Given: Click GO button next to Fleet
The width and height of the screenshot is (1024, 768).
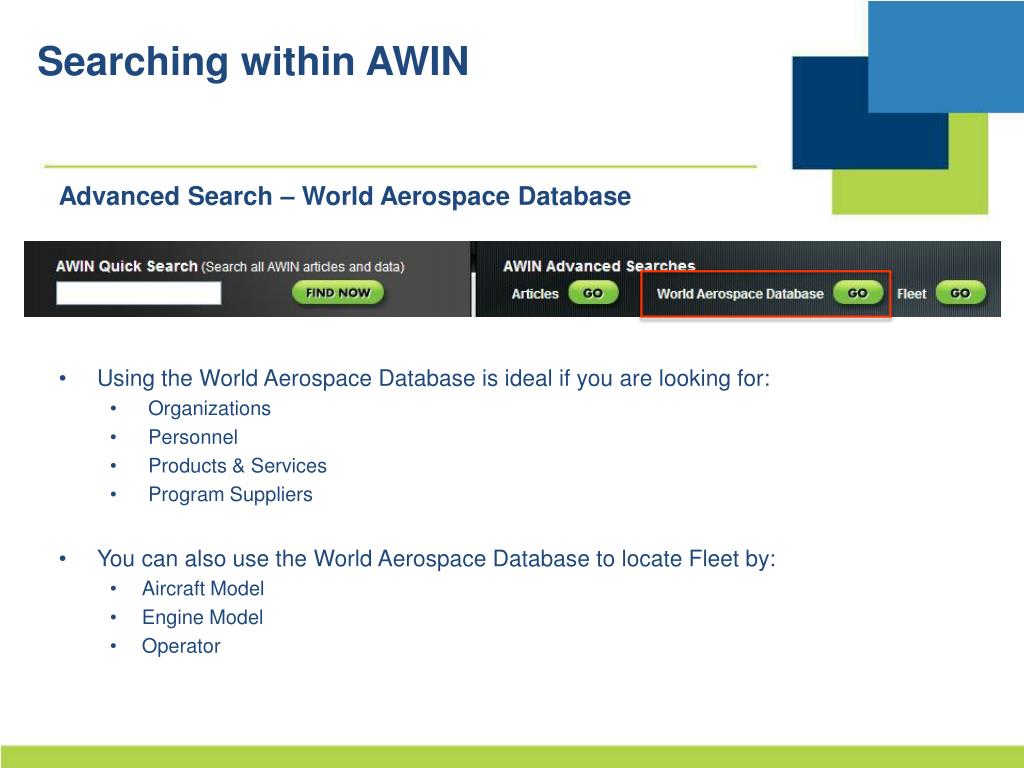Looking at the screenshot, I should (960, 293).
